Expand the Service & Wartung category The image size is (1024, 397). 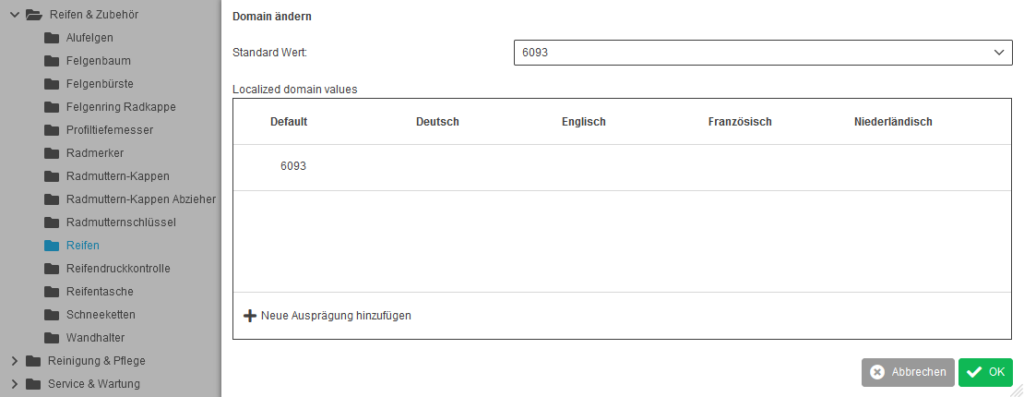pyautogui.click(x=14, y=384)
